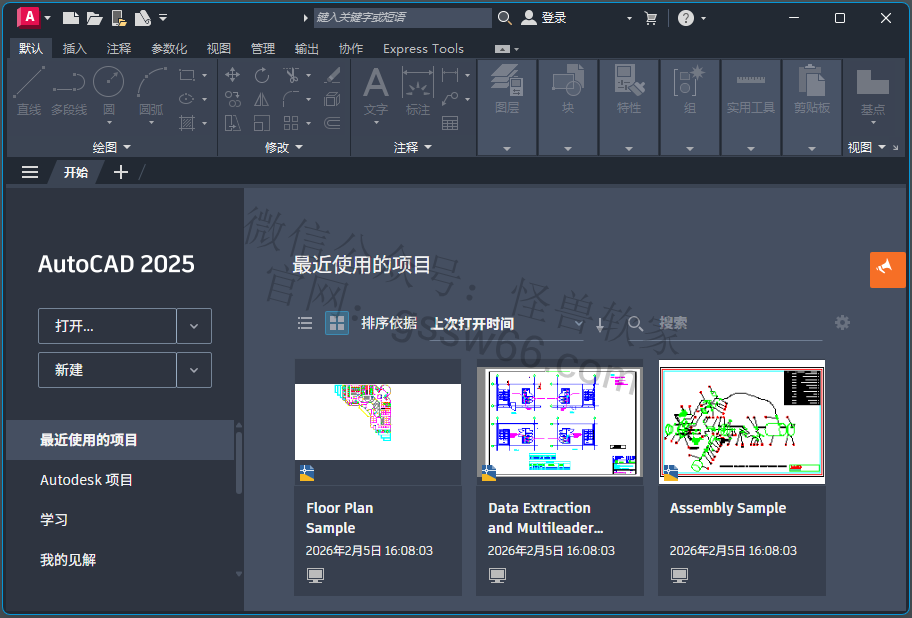Open the Assembly Sample drawing thumbnail
Image resolution: width=912 pixels, height=618 pixels.
(741, 422)
